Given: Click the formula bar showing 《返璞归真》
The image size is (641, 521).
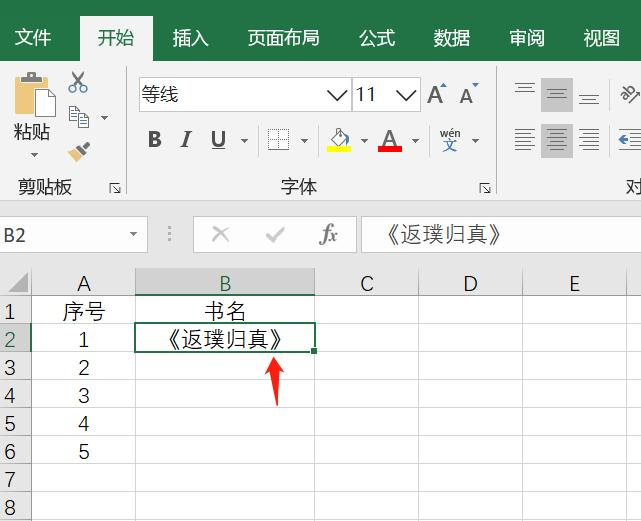Looking at the screenshot, I should coord(501,235).
